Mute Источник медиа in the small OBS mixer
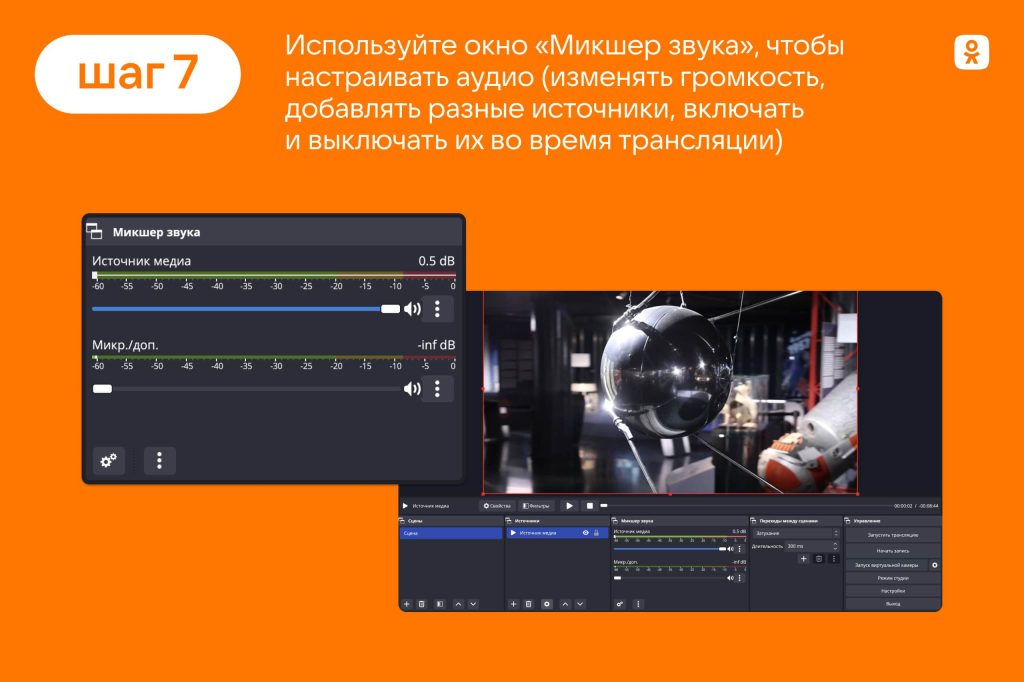The image size is (1024, 682). coord(731,549)
